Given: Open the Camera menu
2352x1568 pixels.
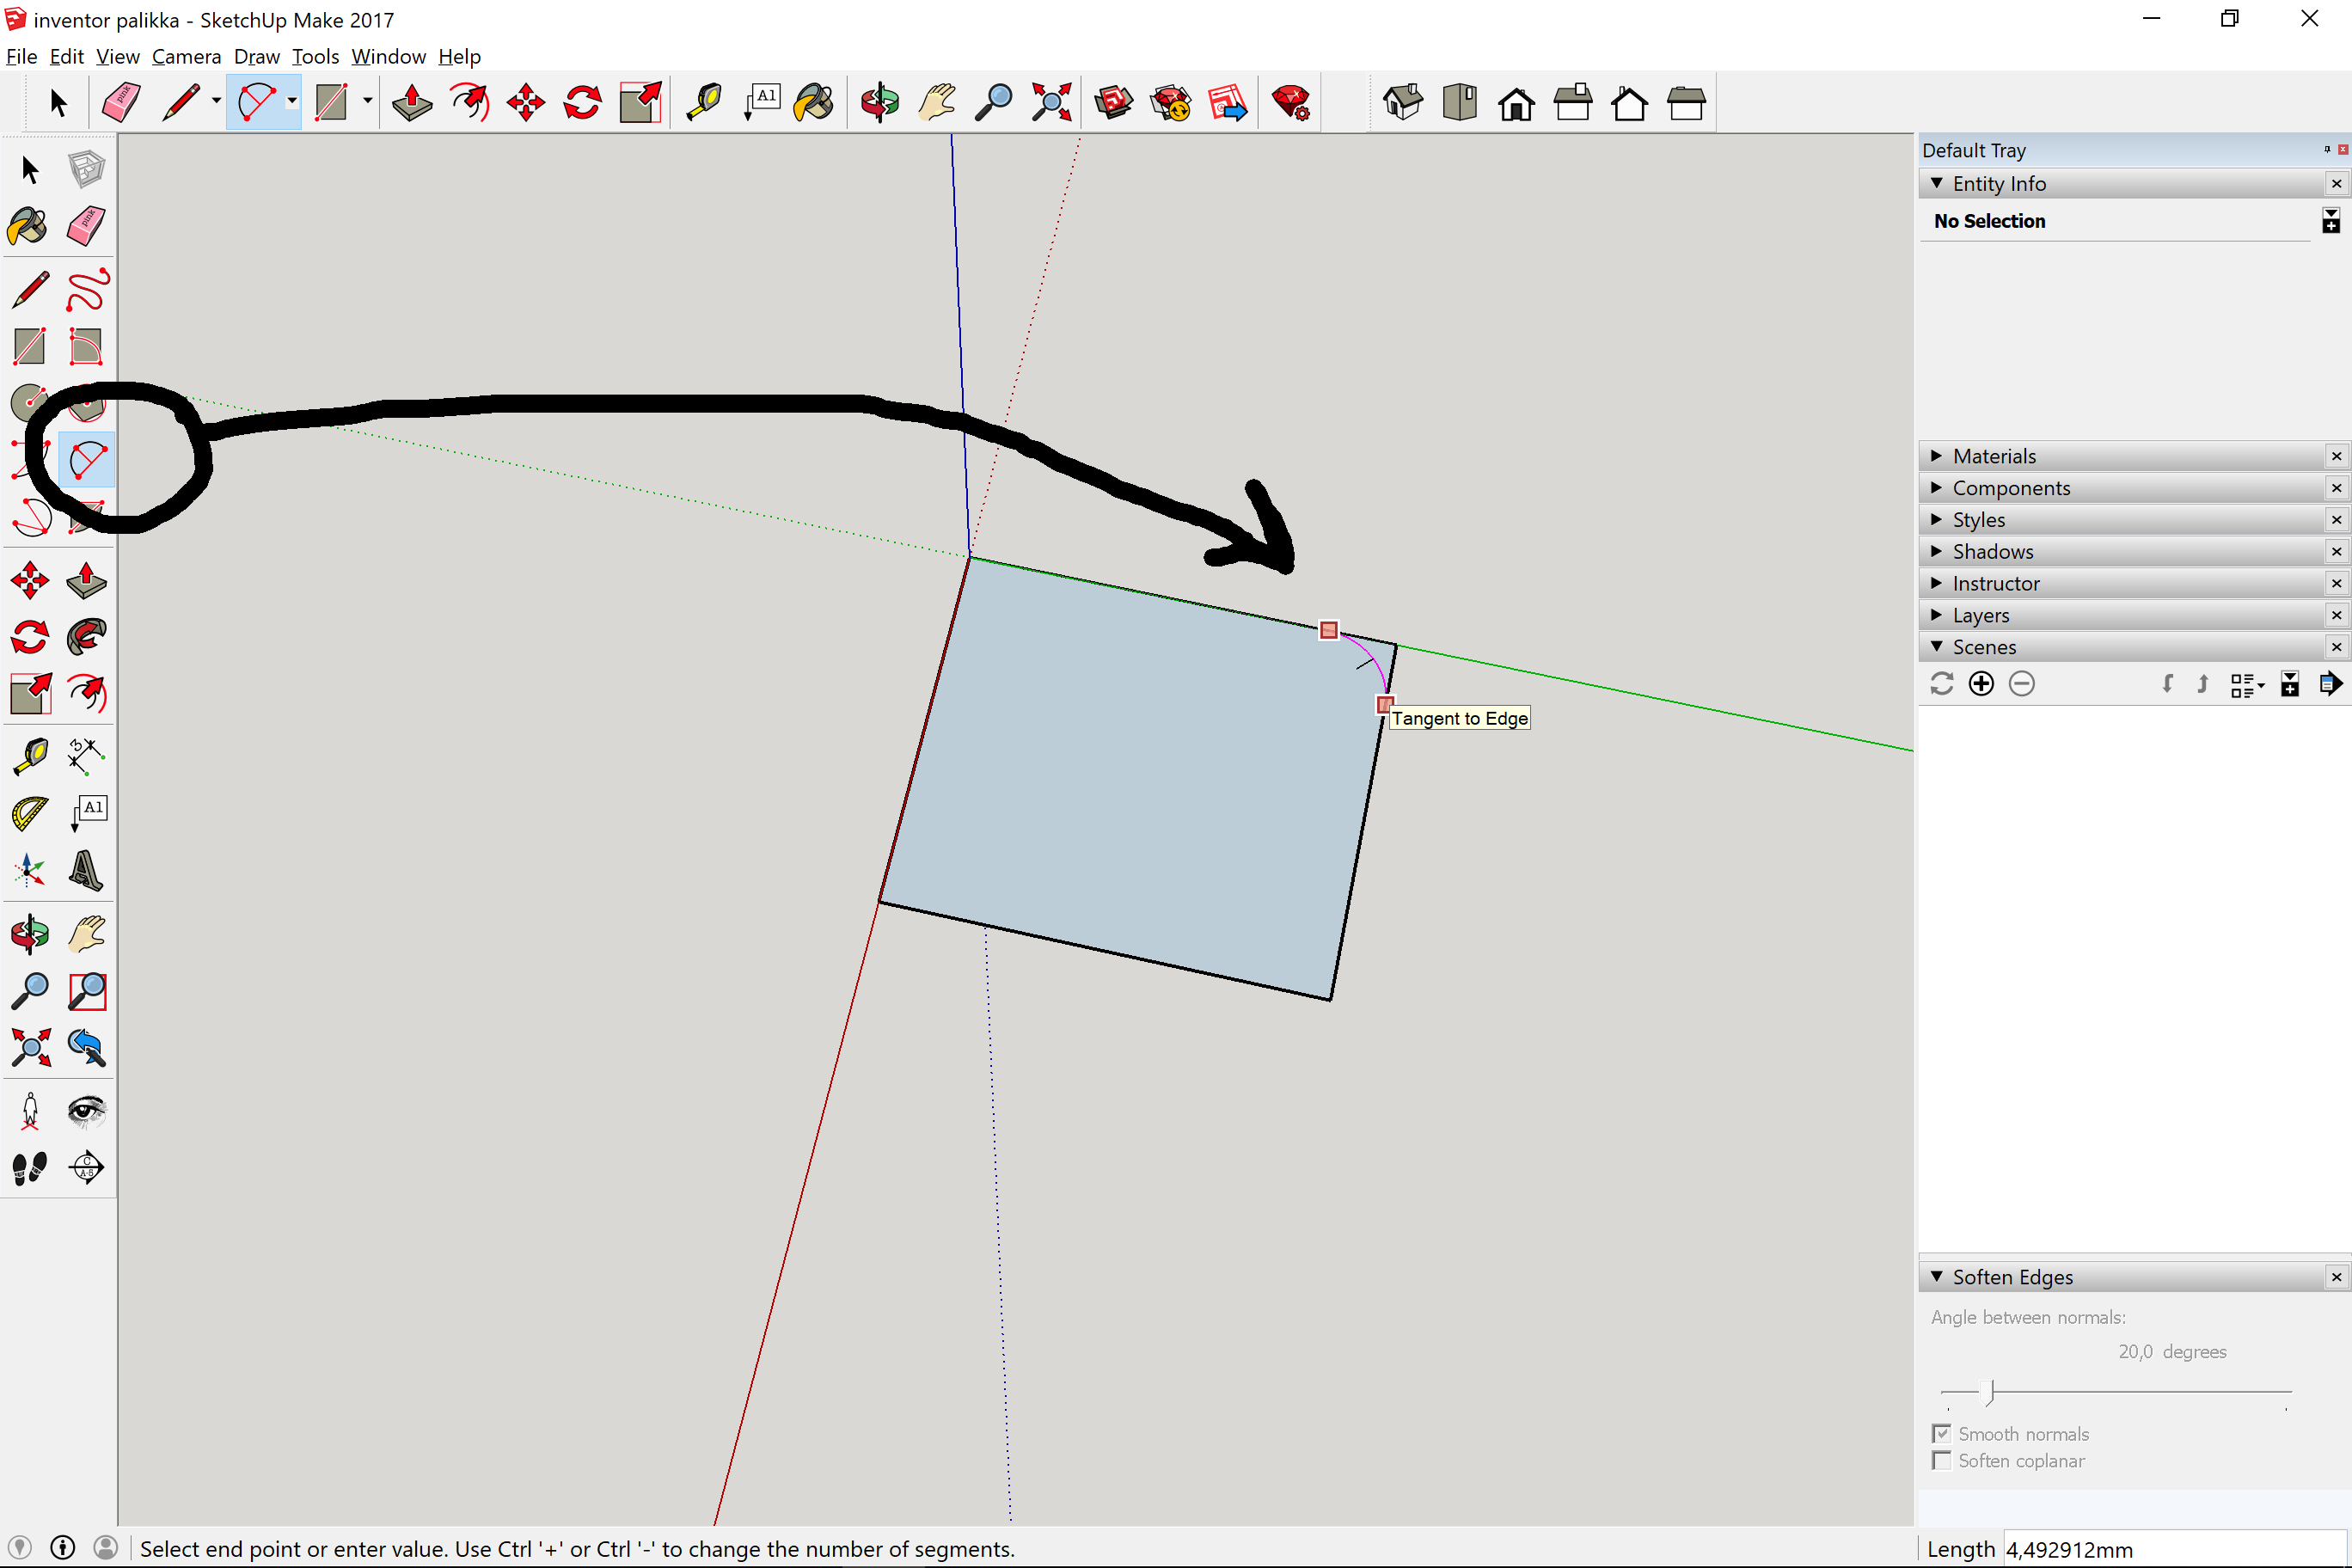Looking at the screenshot, I should point(186,57).
